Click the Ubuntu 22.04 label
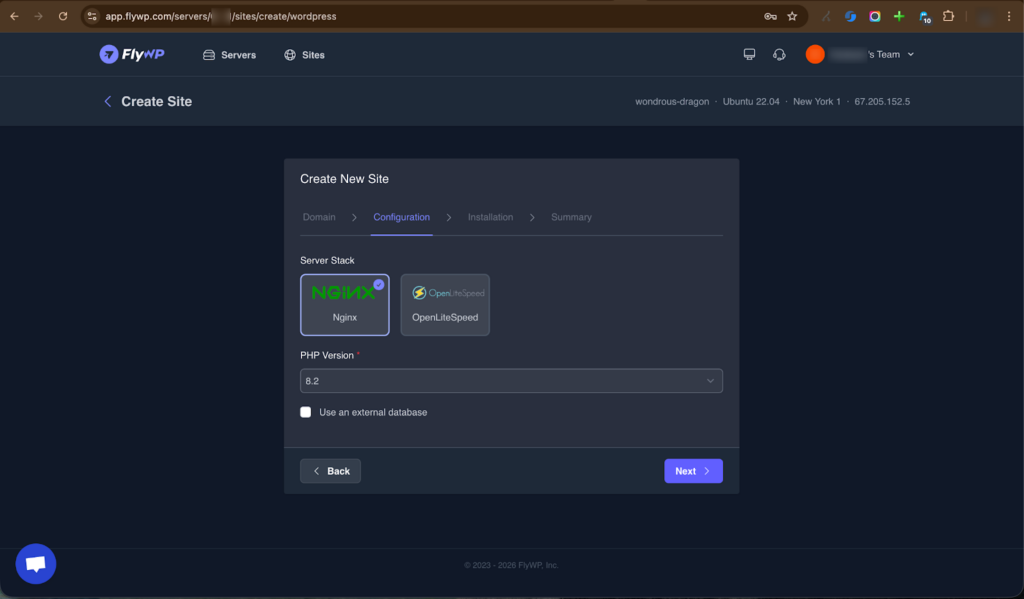This screenshot has height=599, width=1024. coord(751,101)
